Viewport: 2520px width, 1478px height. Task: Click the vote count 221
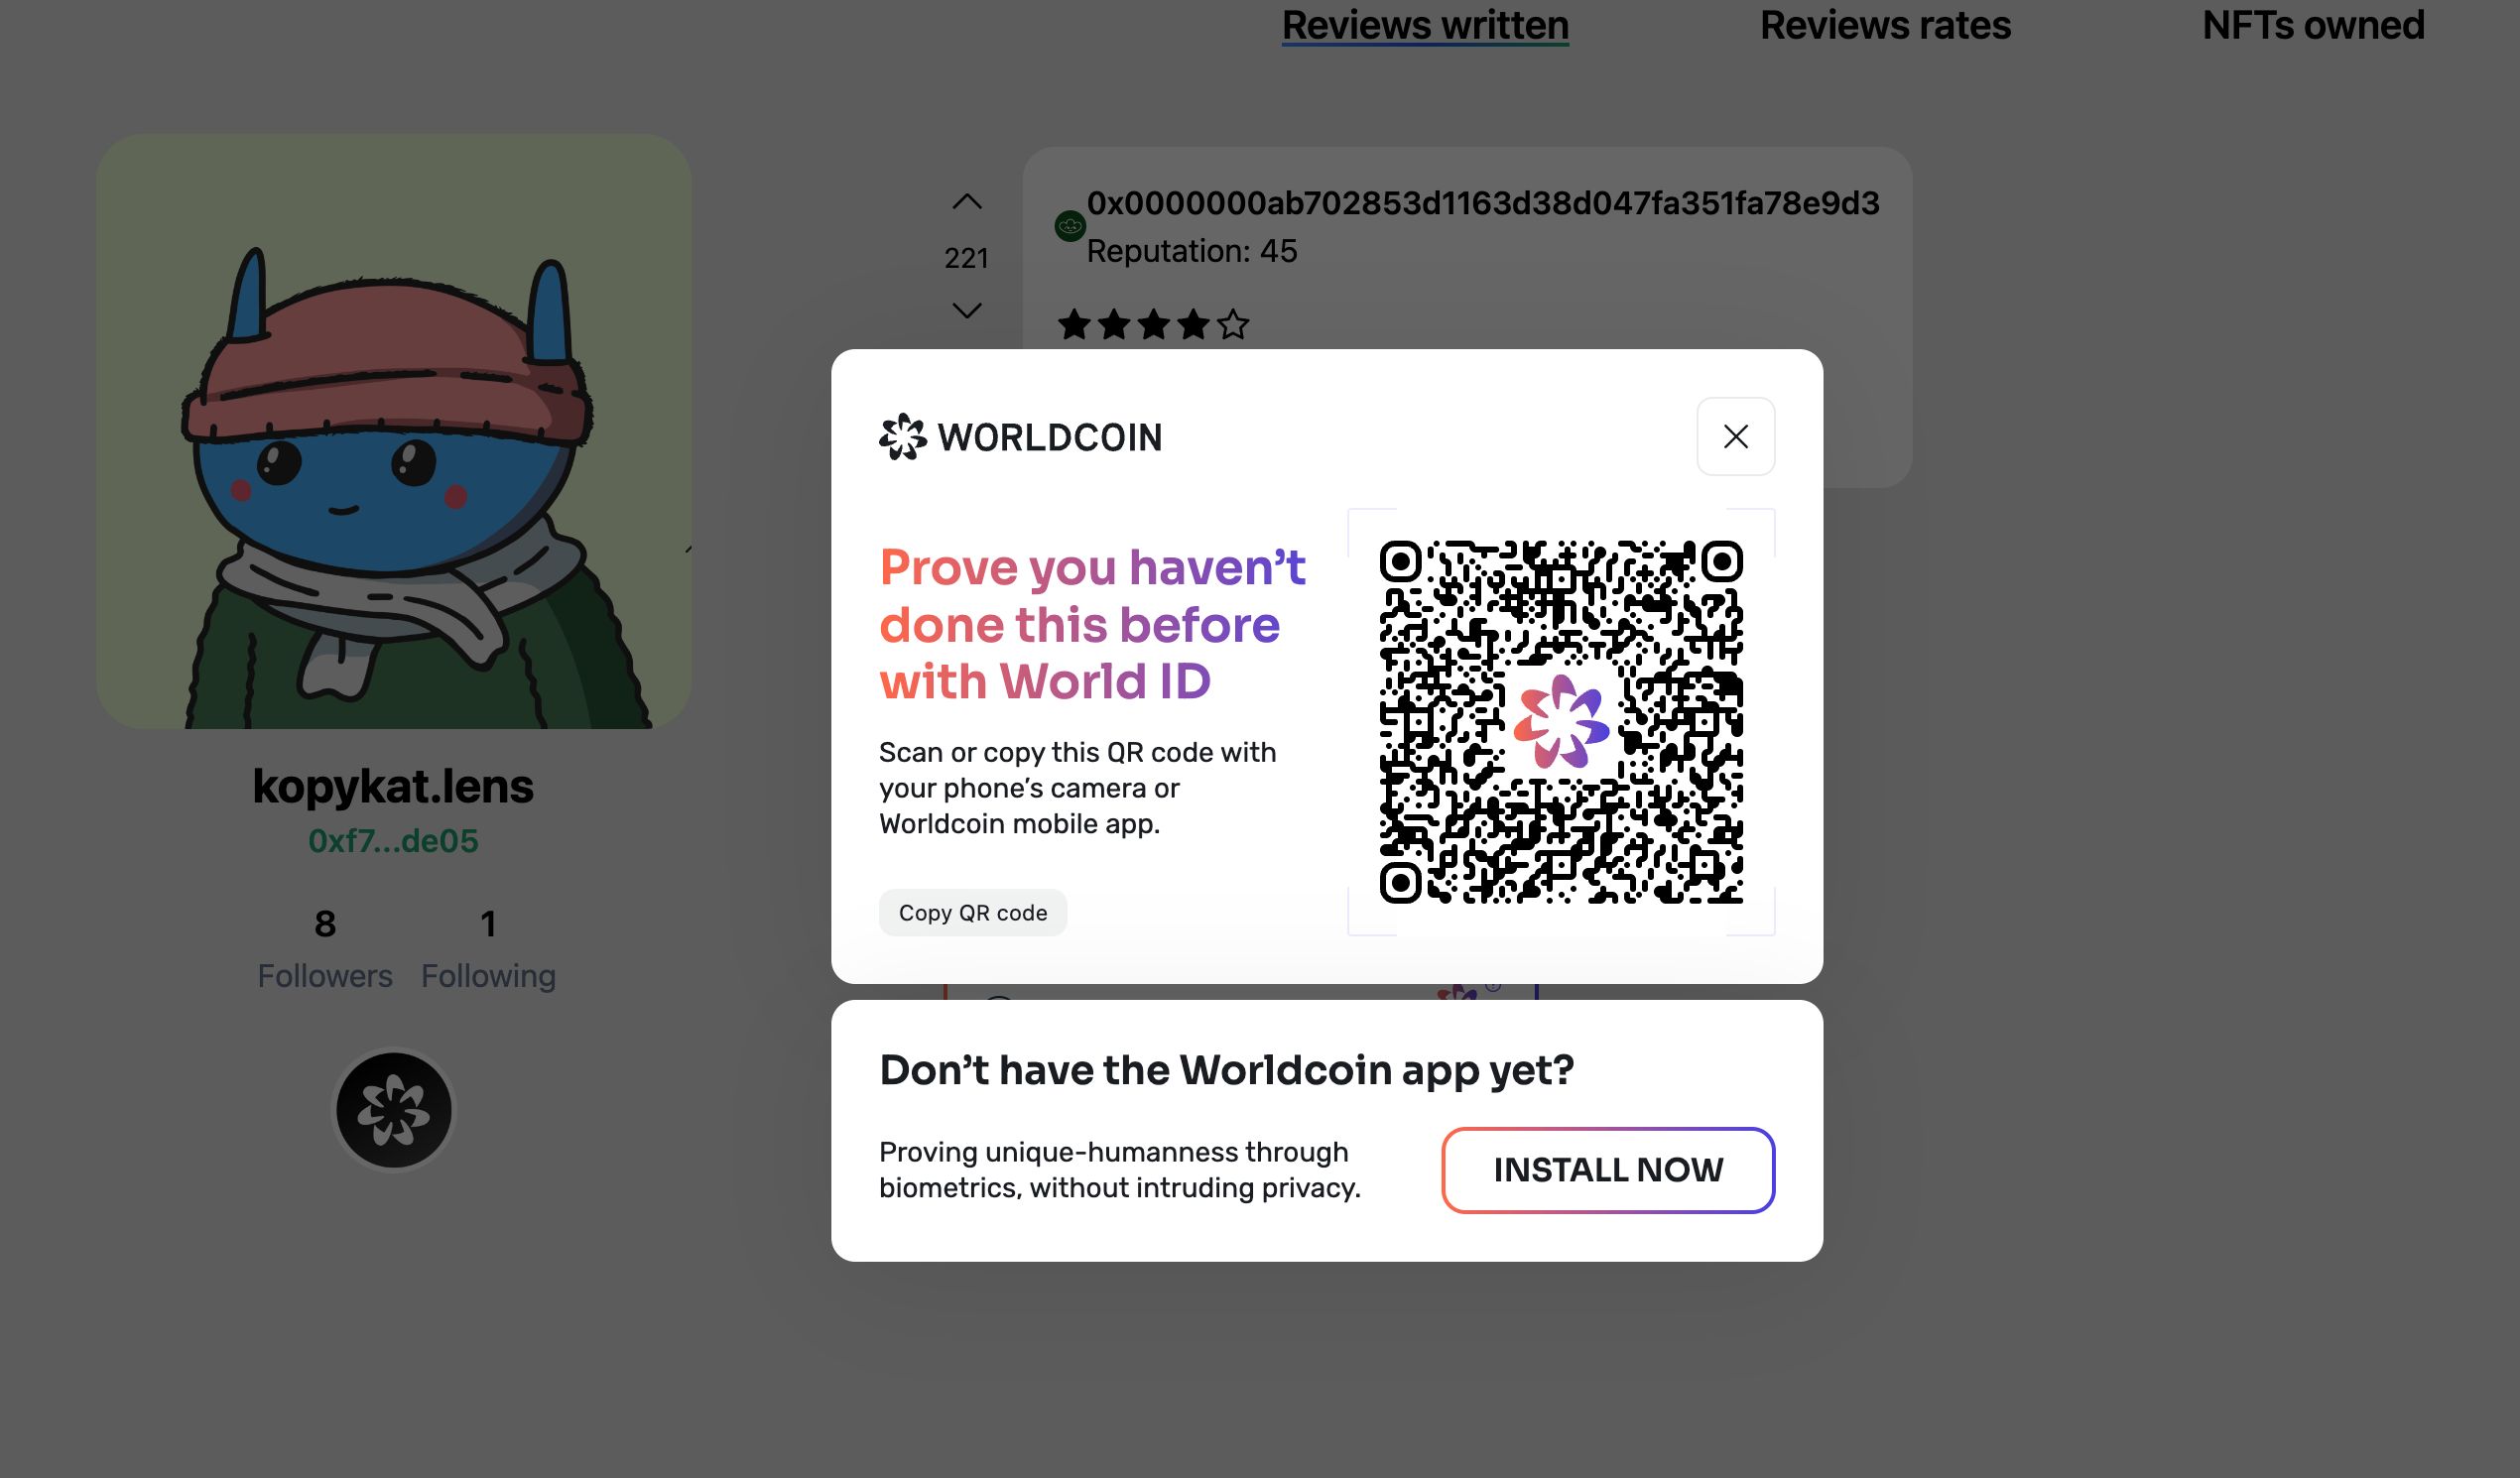[966, 258]
